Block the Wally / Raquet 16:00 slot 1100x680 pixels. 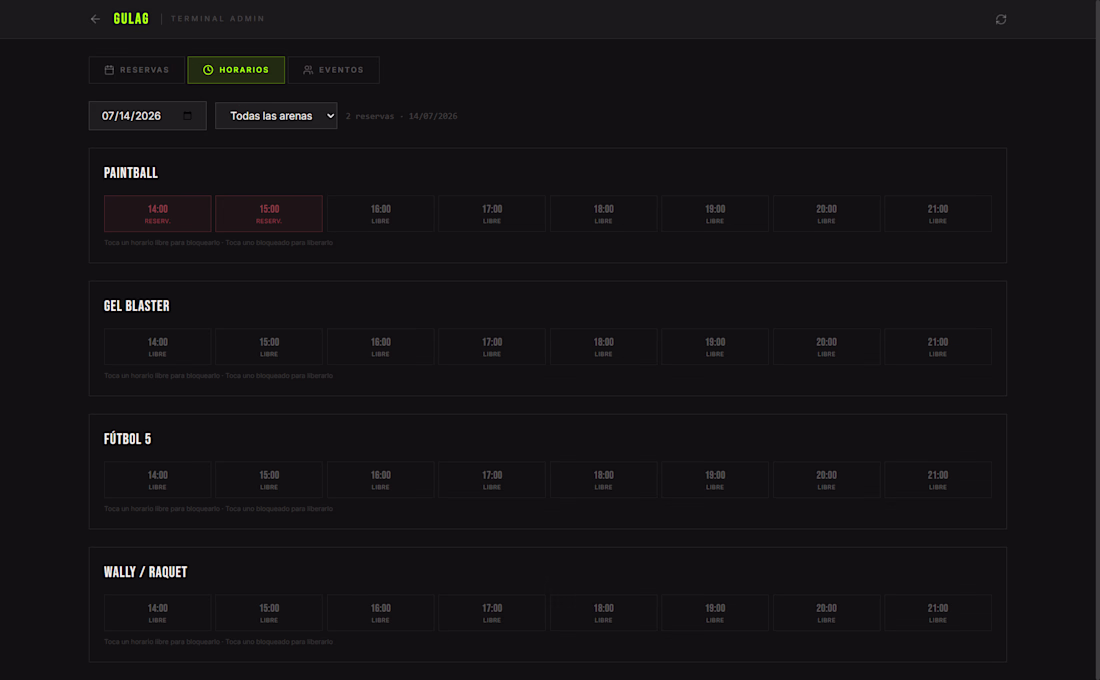pyautogui.click(x=380, y=613)
